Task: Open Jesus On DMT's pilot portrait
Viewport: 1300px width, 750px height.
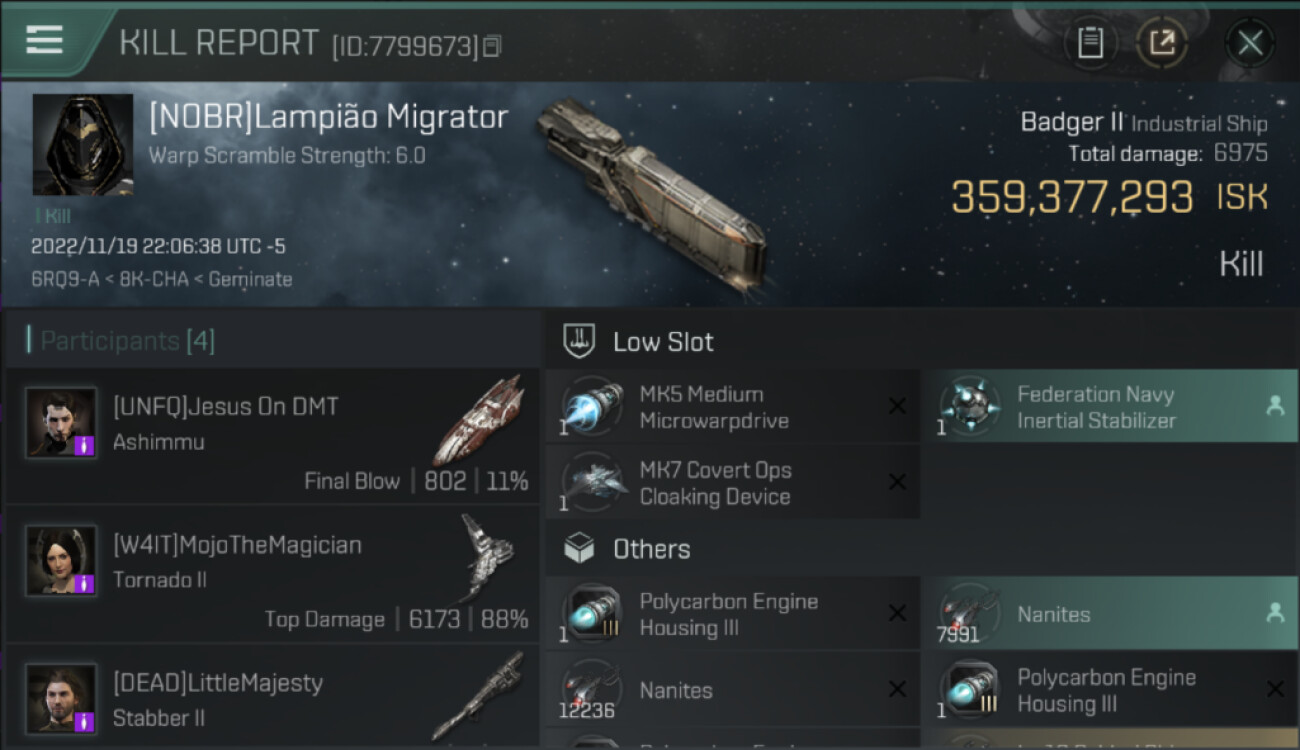Action: click(61, 423)
